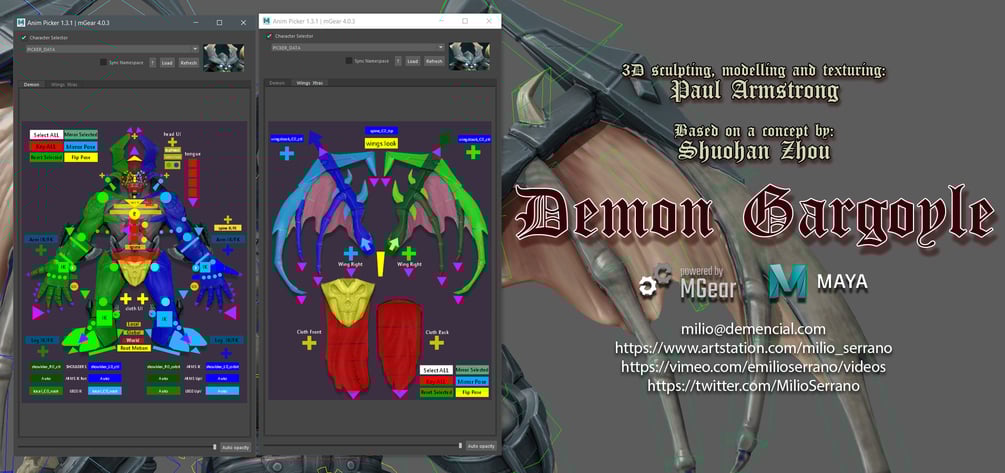Enable Sync Namespace in demon-body picker window

pyautogui.click(x=104, y=62)
